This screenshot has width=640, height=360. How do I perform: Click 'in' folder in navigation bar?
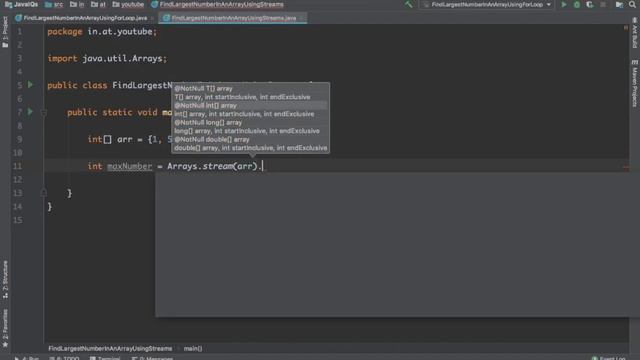click(77, 4)
